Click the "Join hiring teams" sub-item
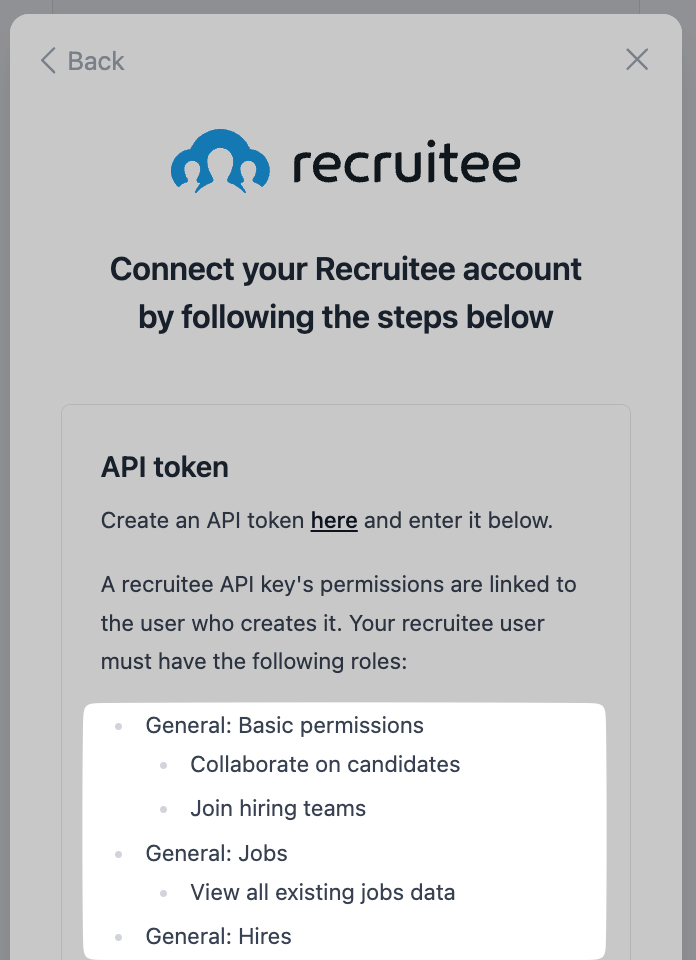Screen dimensions: 696x960 tap(278, 808)
